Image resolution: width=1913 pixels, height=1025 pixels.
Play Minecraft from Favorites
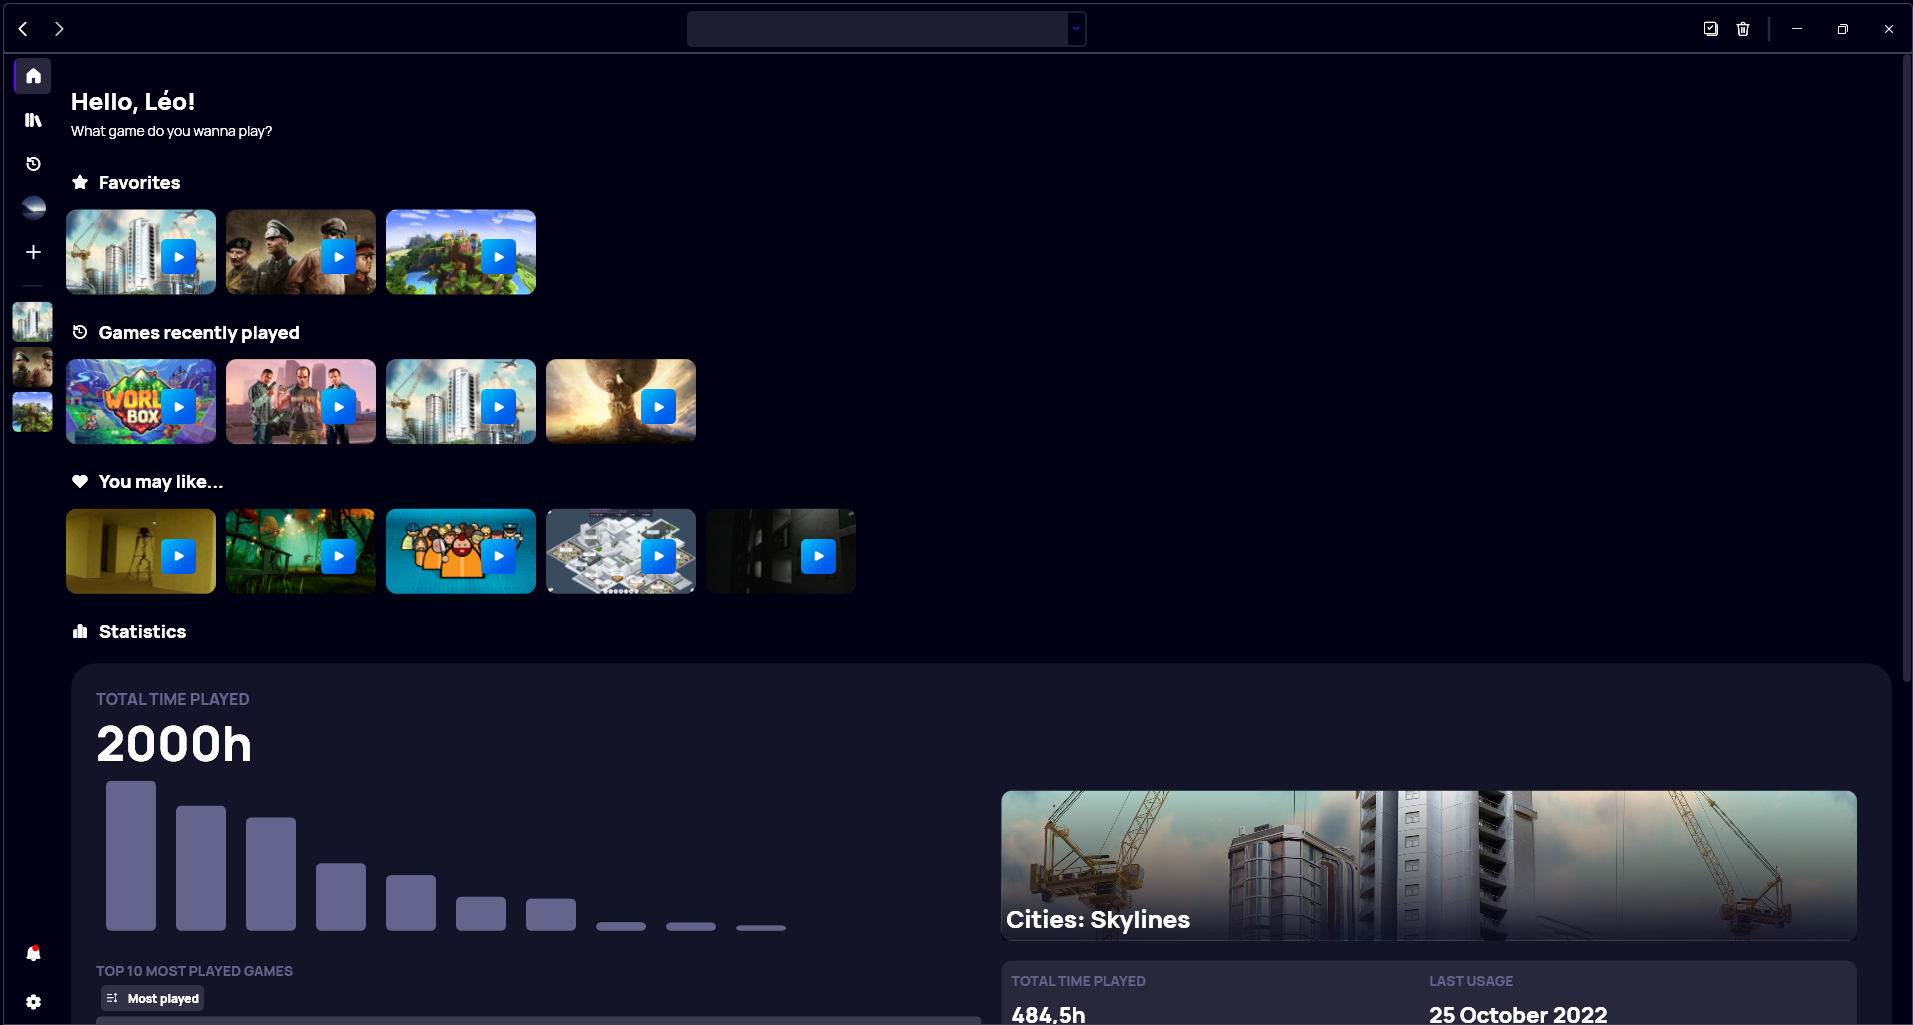[x=499, y=257]
